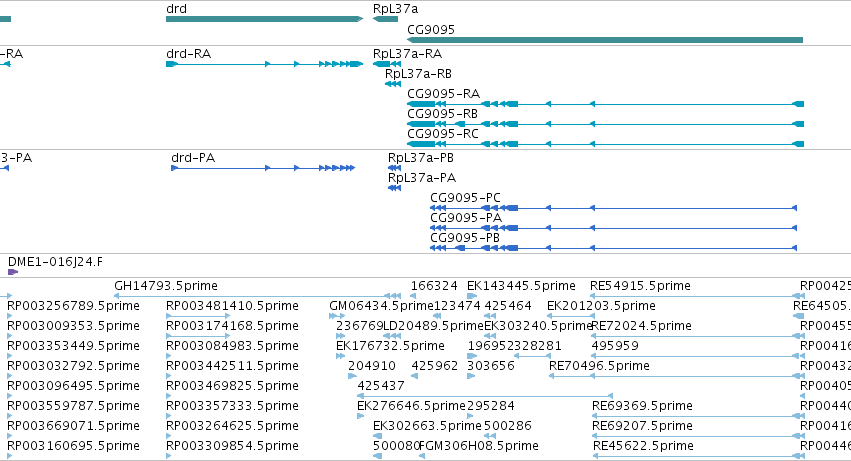Click the 425962 EST label

click(x=435, y=366)
